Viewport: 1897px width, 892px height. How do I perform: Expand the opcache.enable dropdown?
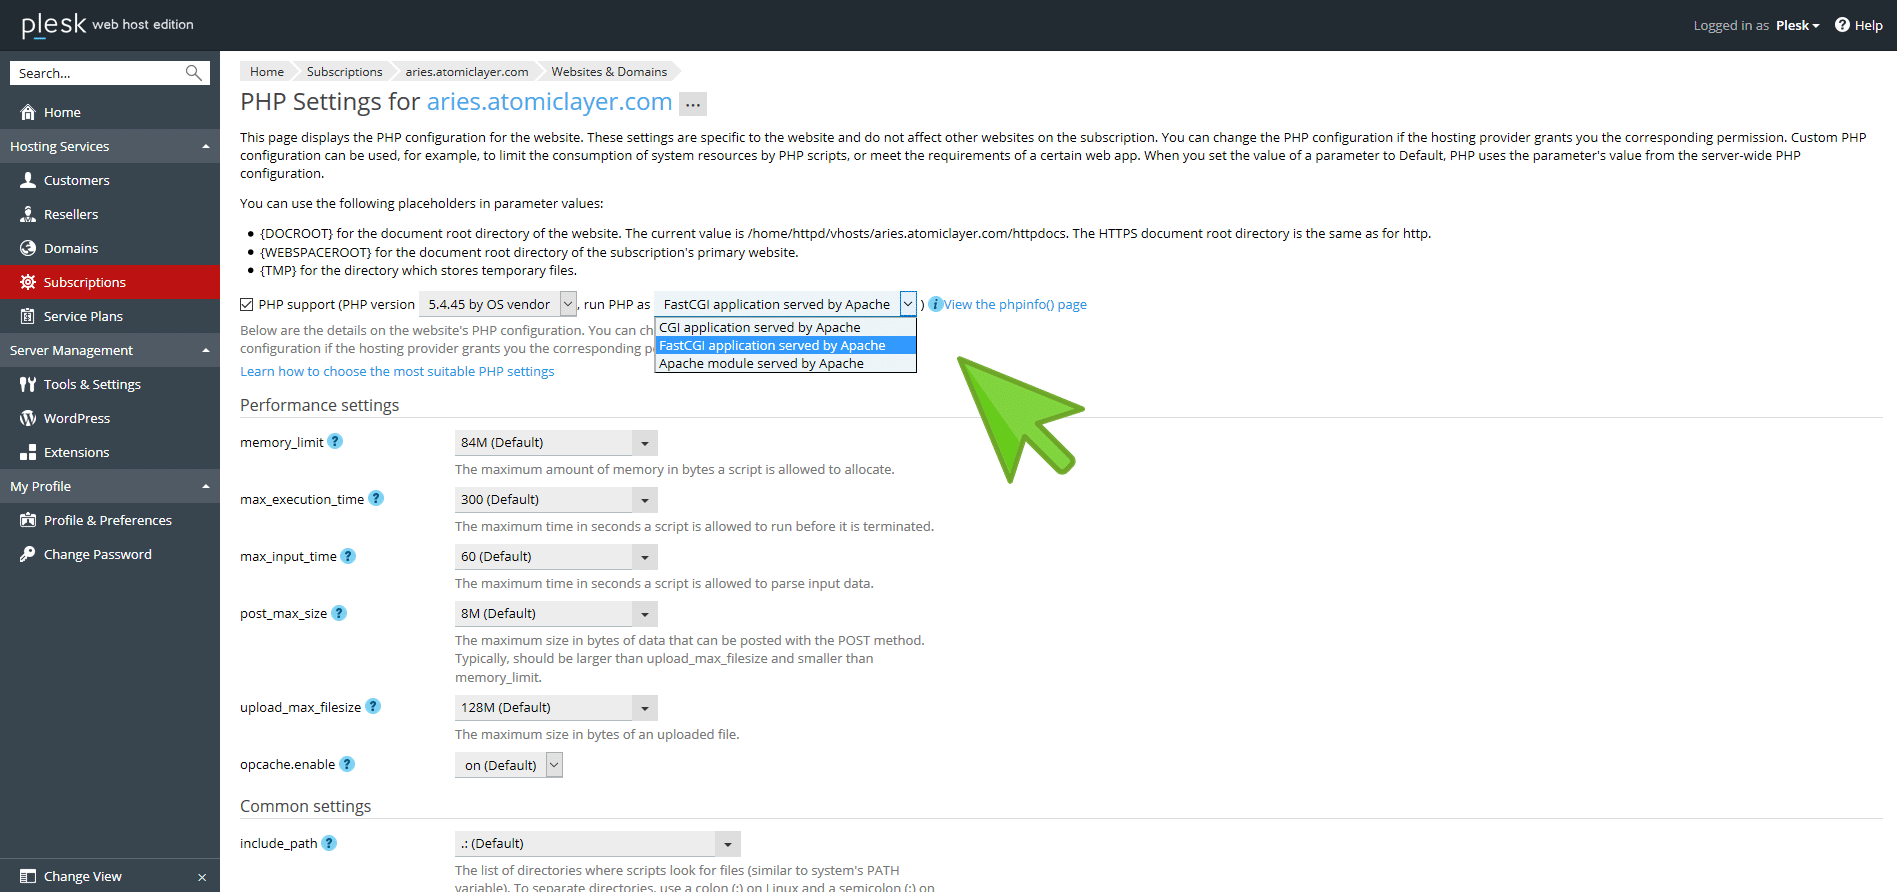(x=554, y=765)
